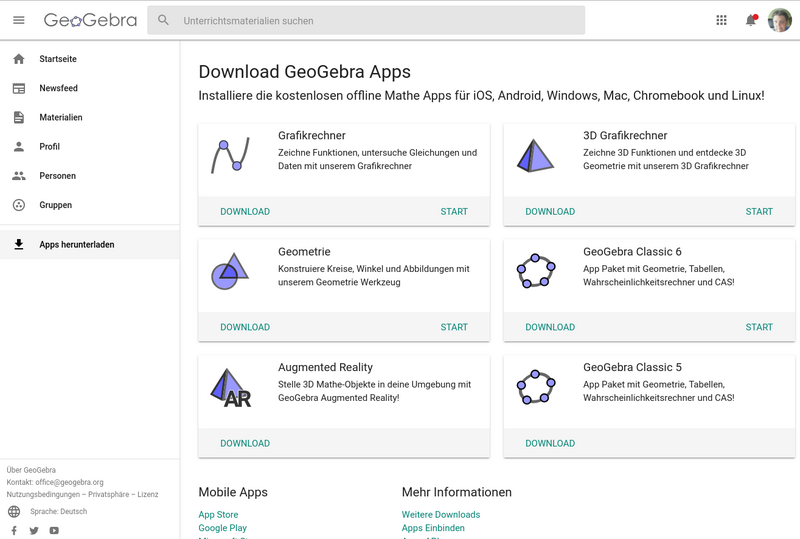Click the Grafikrechner card title
This screenshot has width=800, height=539.
tap(312, 136)
